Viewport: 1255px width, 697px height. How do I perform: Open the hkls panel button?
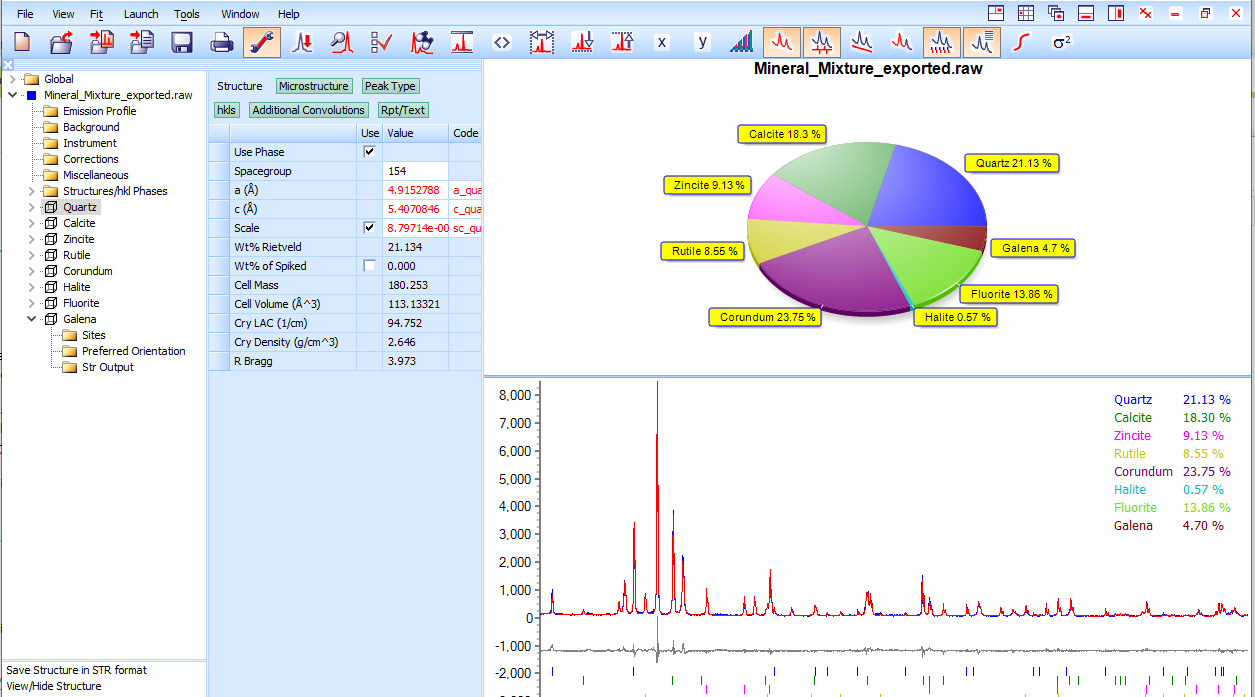pyautogui.click(x=226, y=109)
